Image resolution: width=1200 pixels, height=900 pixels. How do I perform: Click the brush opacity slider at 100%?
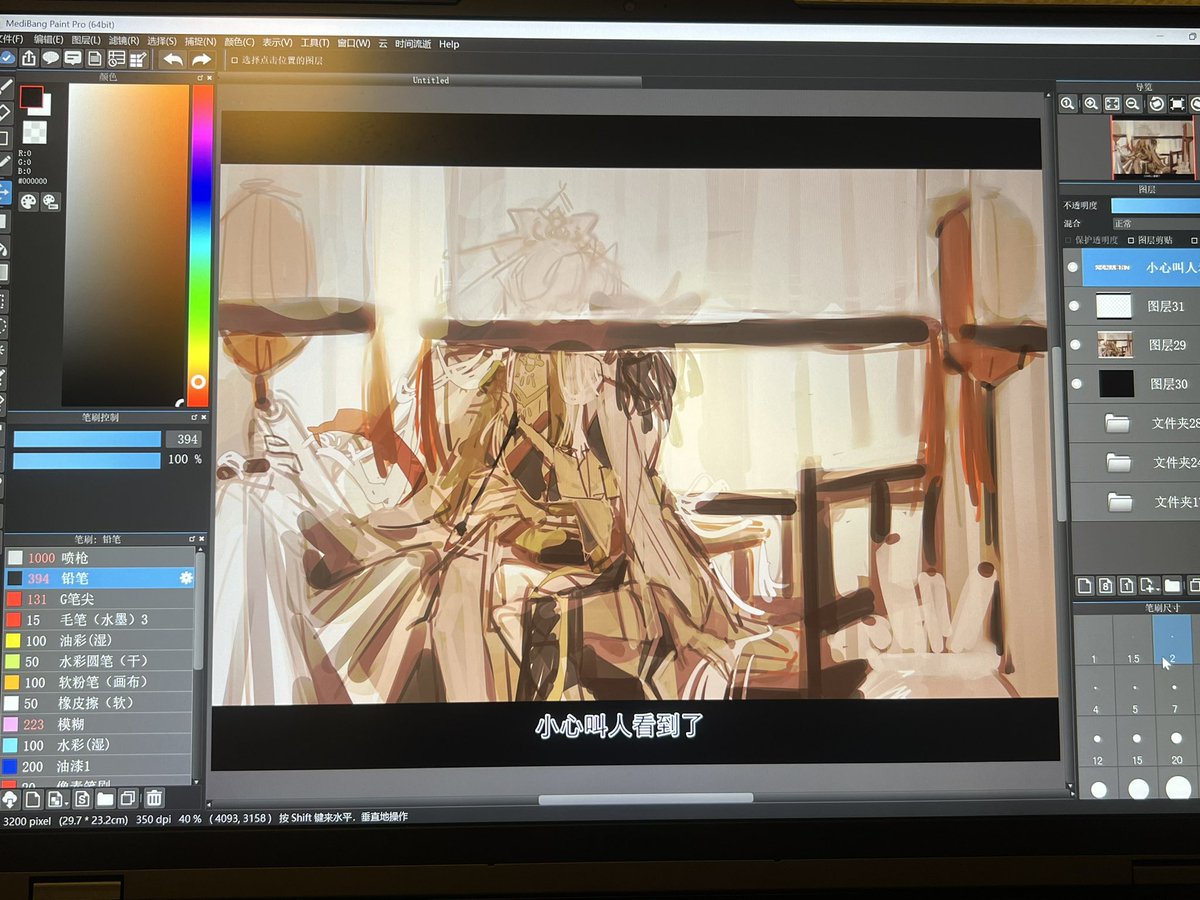click(87, 460)
